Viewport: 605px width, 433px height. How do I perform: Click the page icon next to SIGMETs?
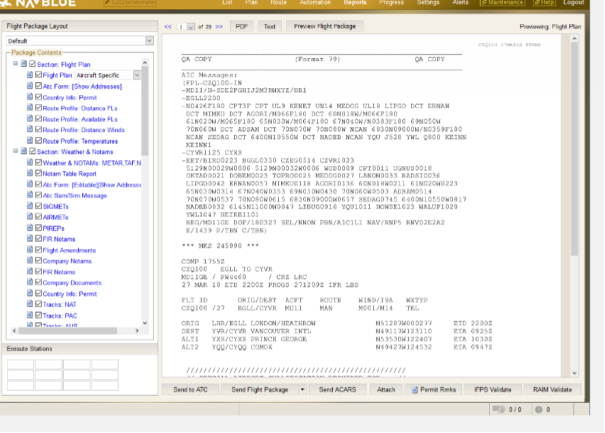(x=30, y=206)
